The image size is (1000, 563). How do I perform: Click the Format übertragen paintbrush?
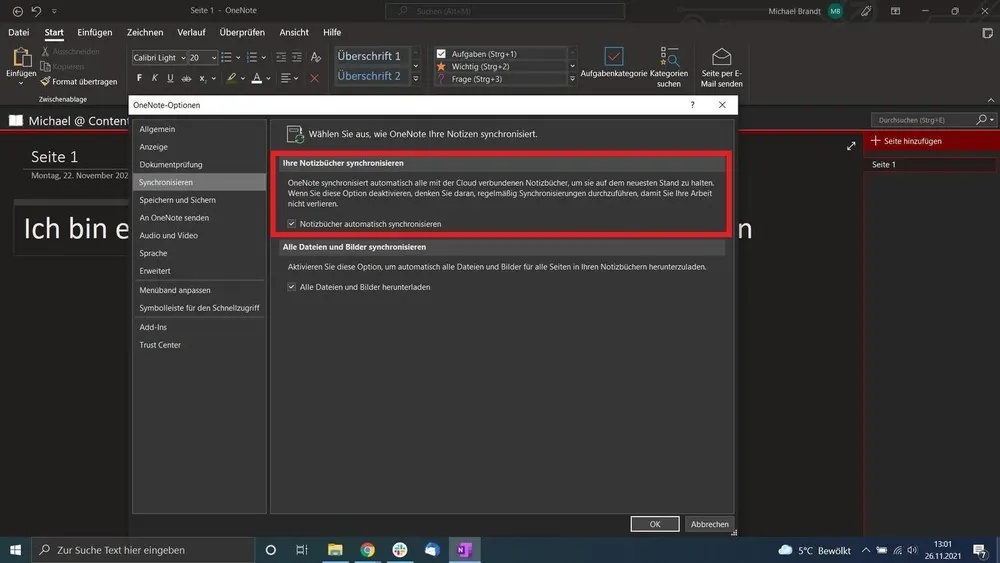click(x=79, y=82)
